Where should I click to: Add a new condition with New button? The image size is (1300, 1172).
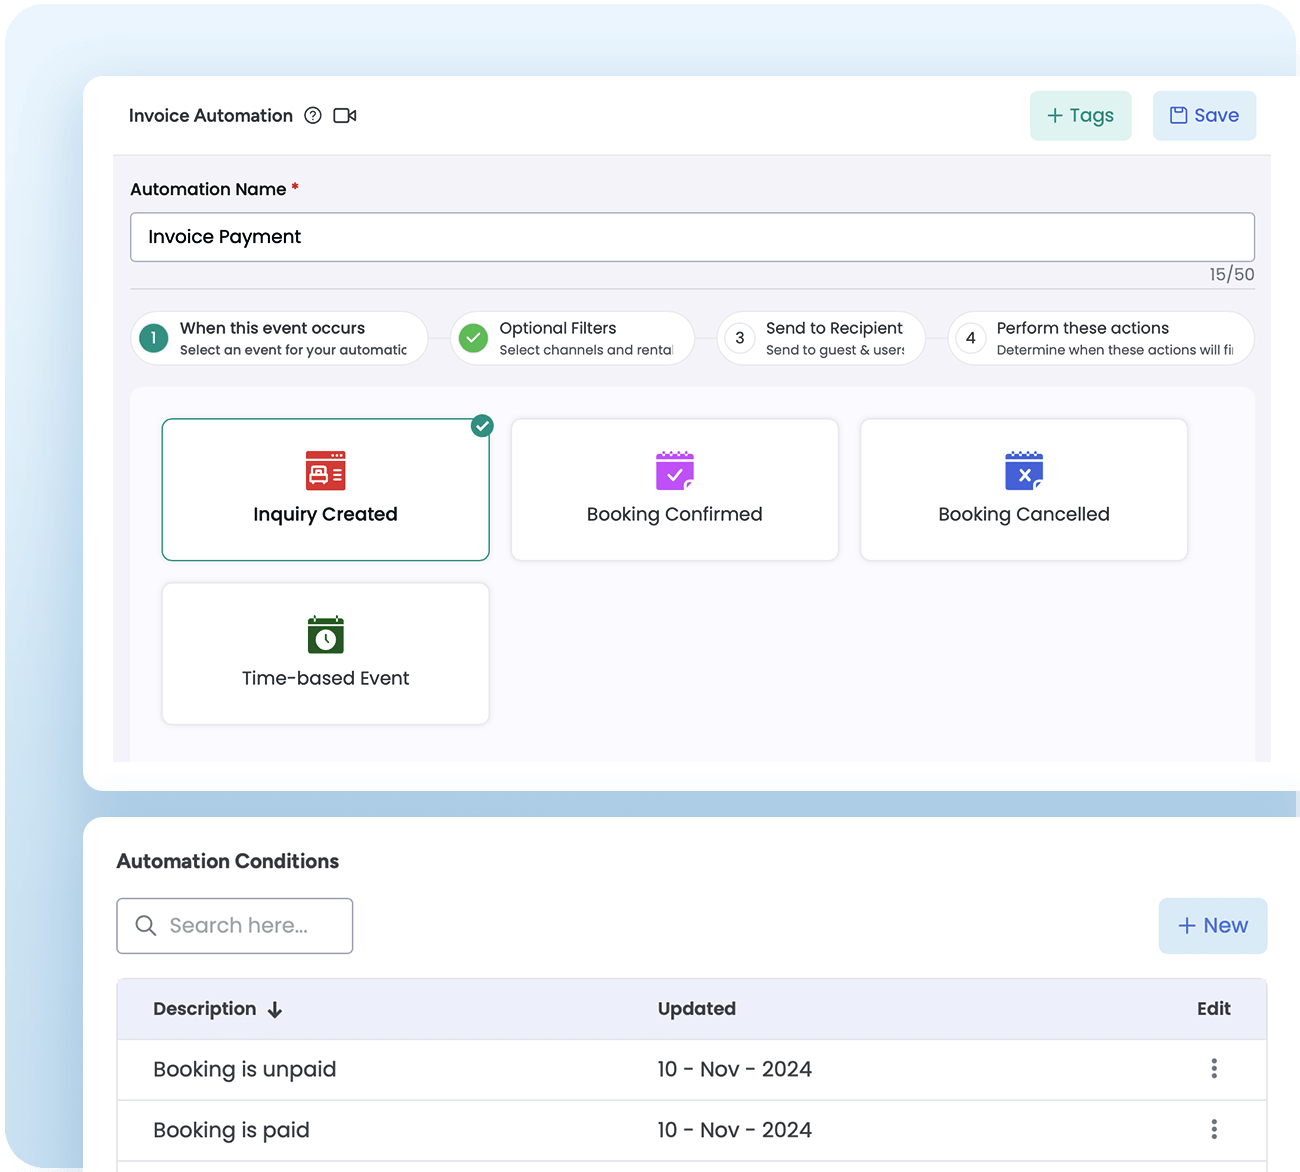click(x=1212, y=926)
